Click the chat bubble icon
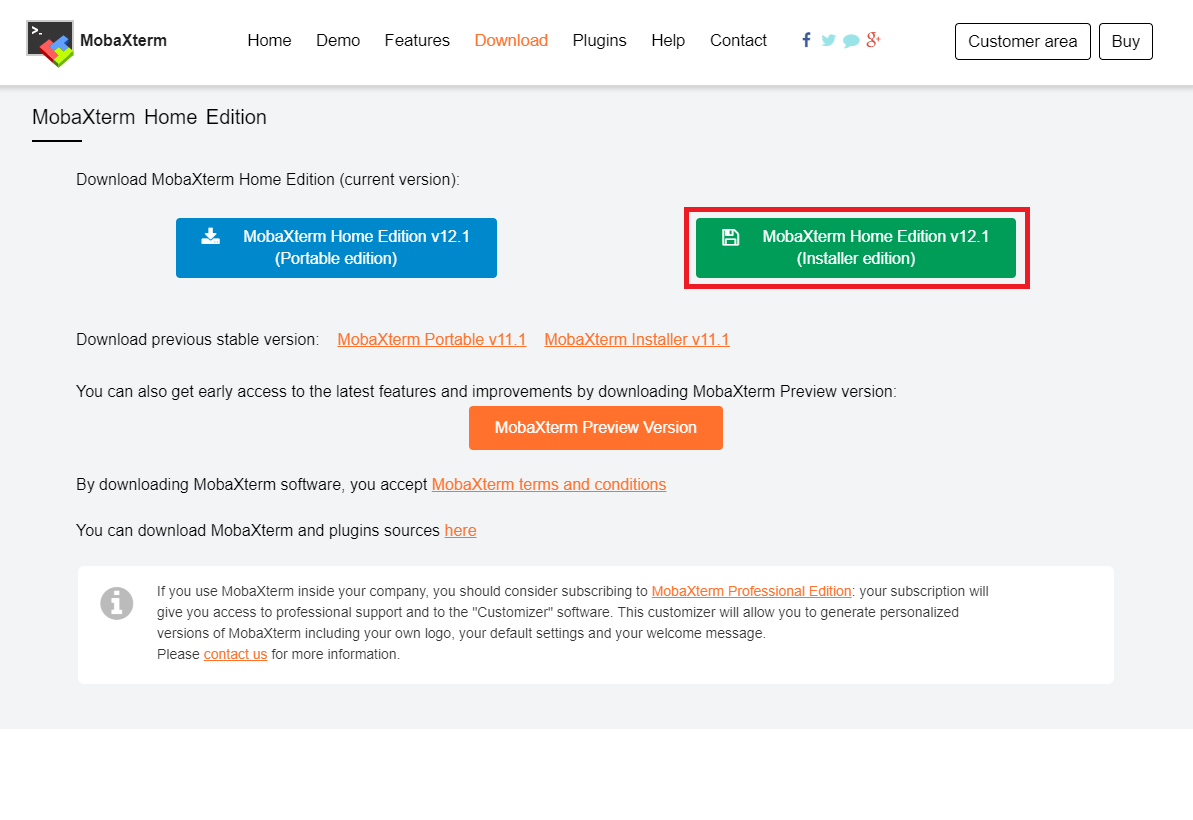Viewport: 1193px width, 820px height. click(851, 40)
